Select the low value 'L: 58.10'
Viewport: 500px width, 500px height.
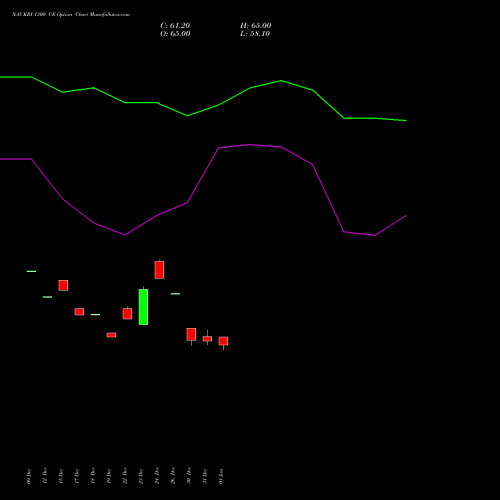click(255, 34)
